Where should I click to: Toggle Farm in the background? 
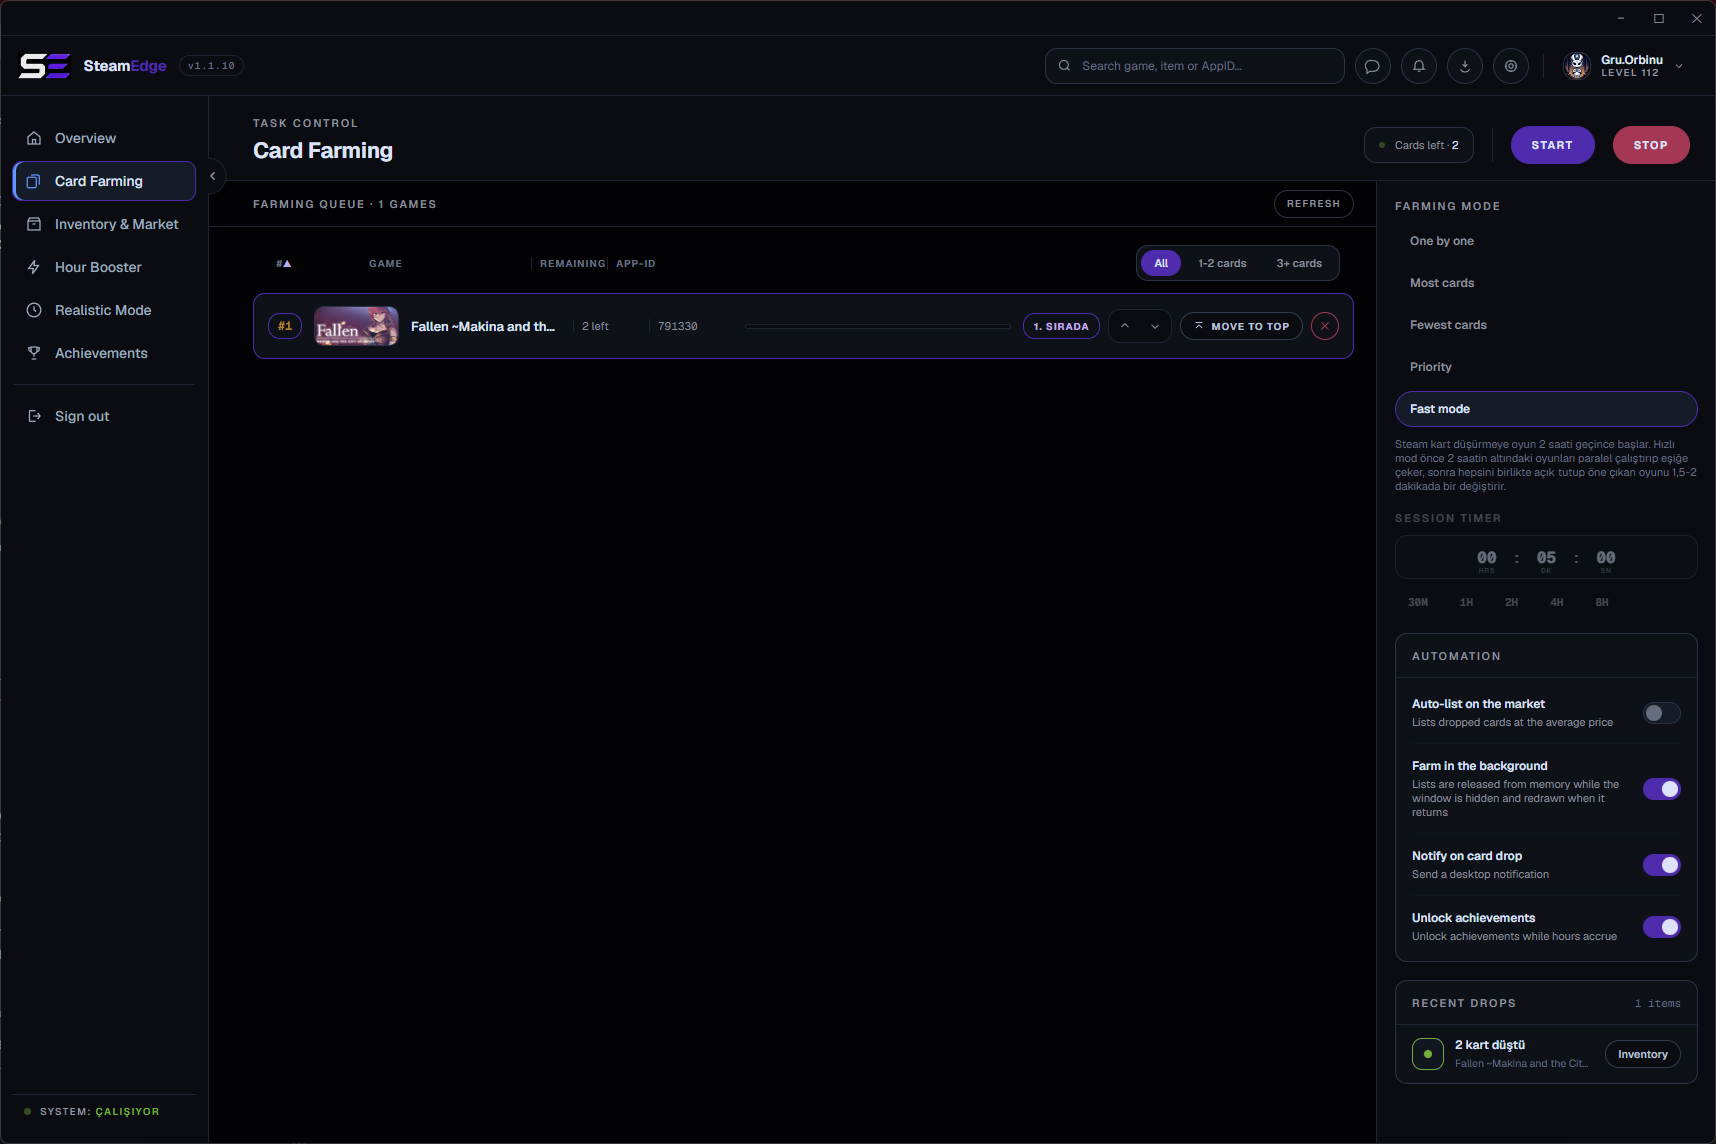click(x=1662, y=789)
